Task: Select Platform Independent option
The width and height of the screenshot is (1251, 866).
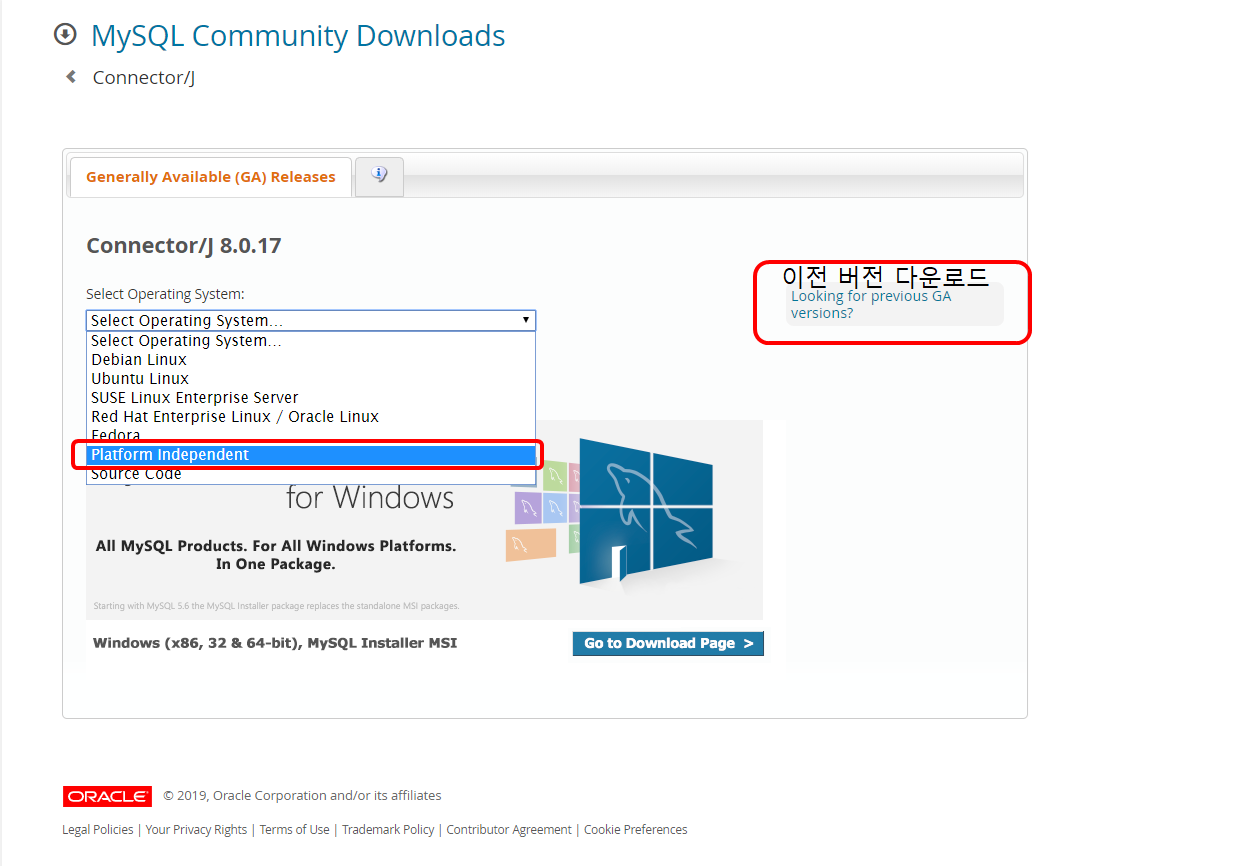Action: click(311, 455)
